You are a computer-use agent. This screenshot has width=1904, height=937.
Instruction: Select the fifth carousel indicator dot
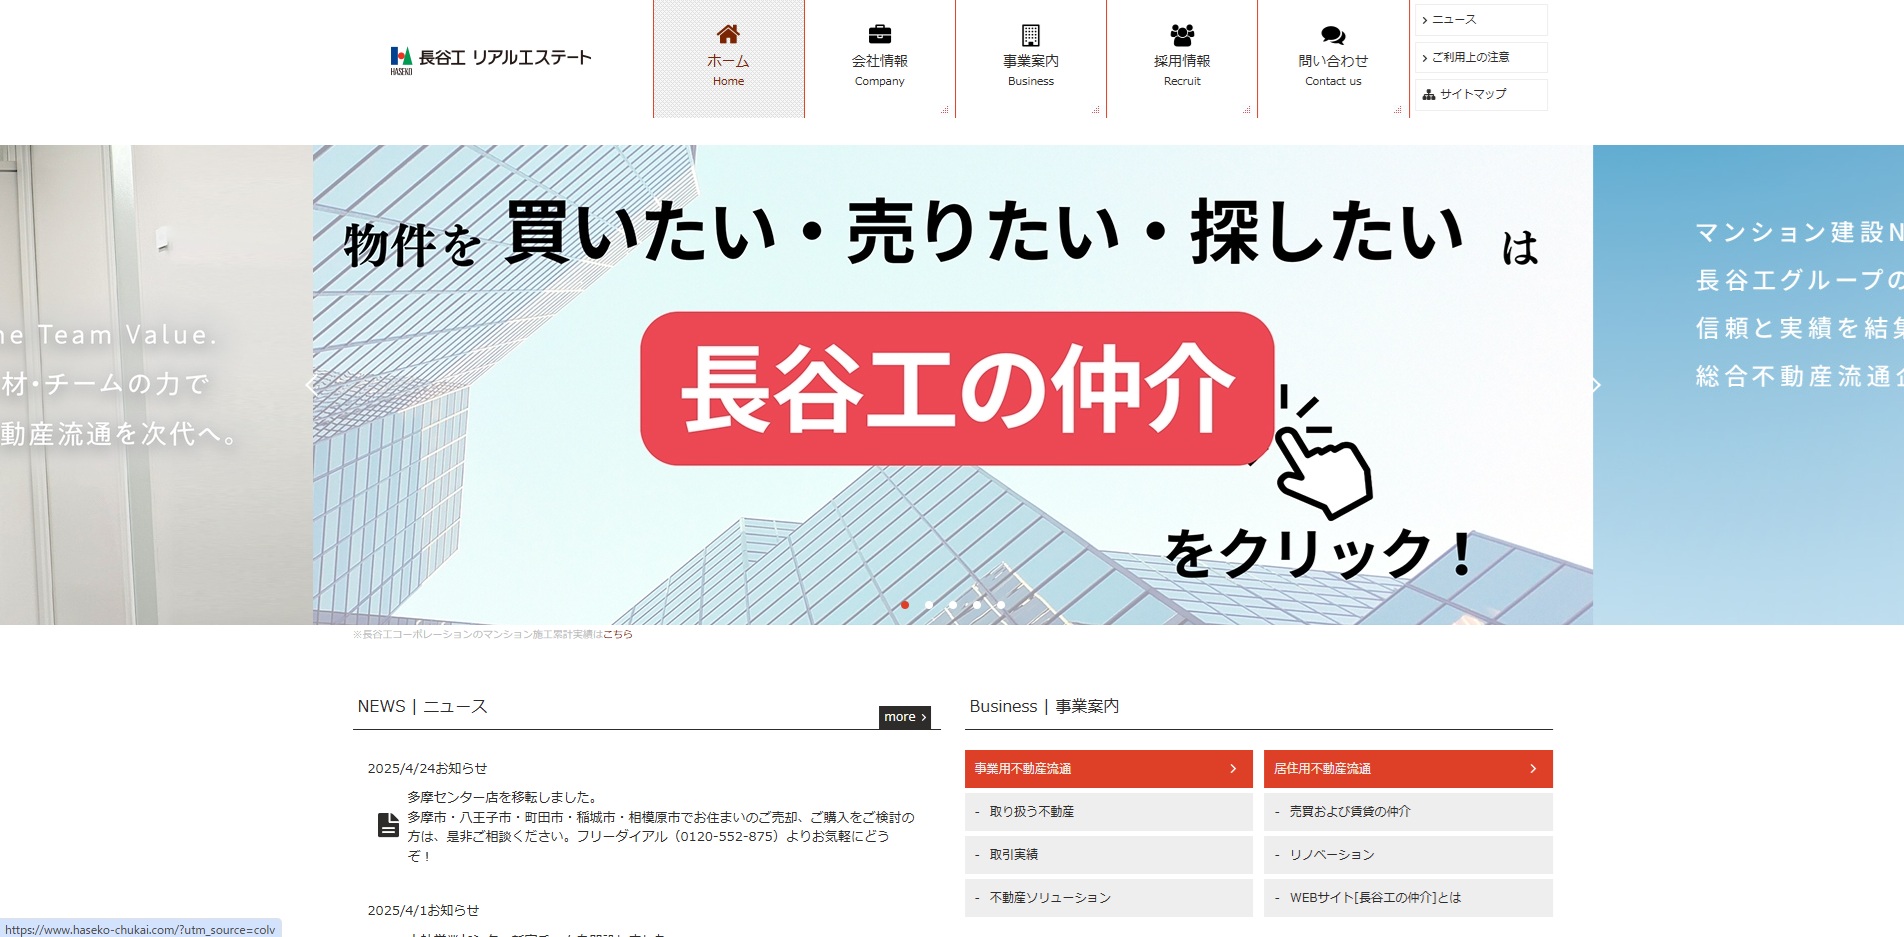[1001, 605]
